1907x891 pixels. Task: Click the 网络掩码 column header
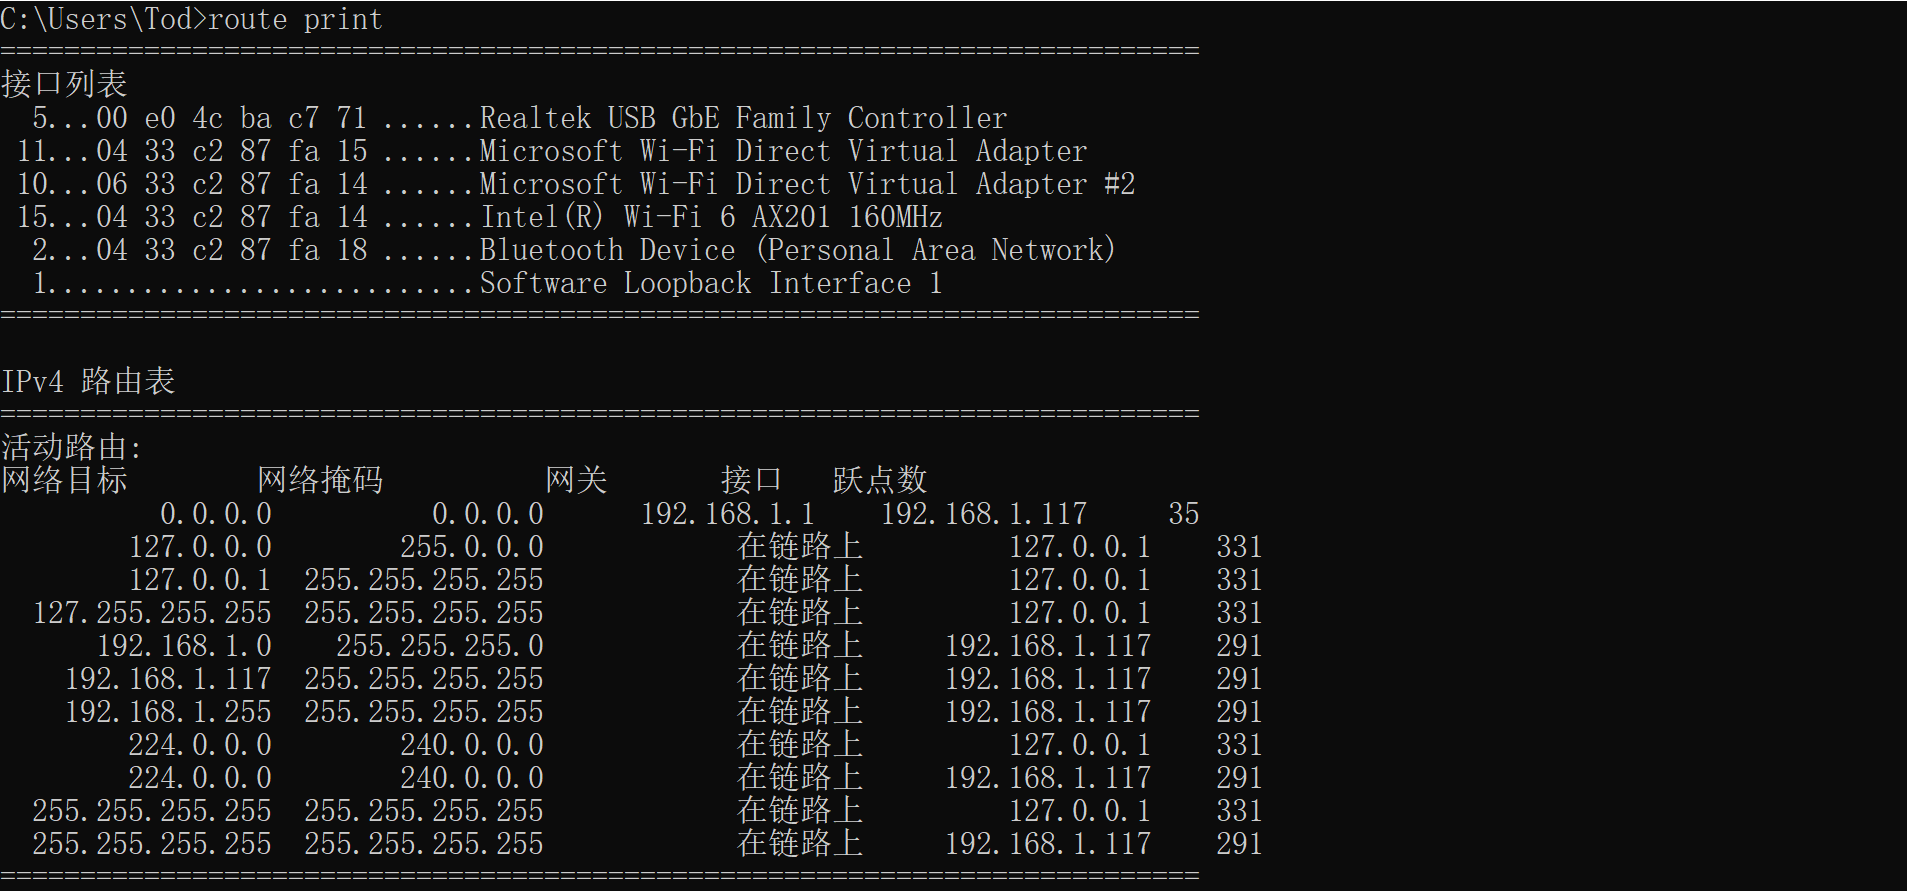320,480
